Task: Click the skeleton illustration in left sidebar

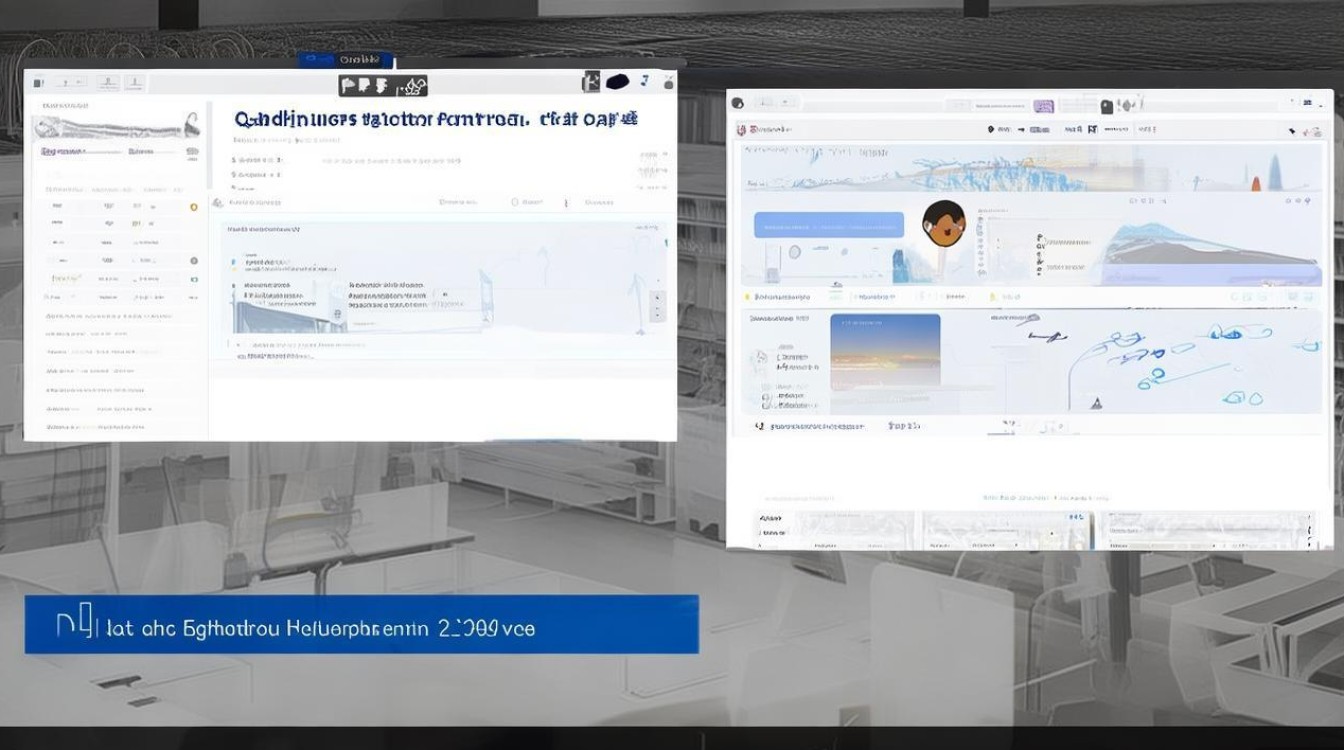Action: [116, 126]
